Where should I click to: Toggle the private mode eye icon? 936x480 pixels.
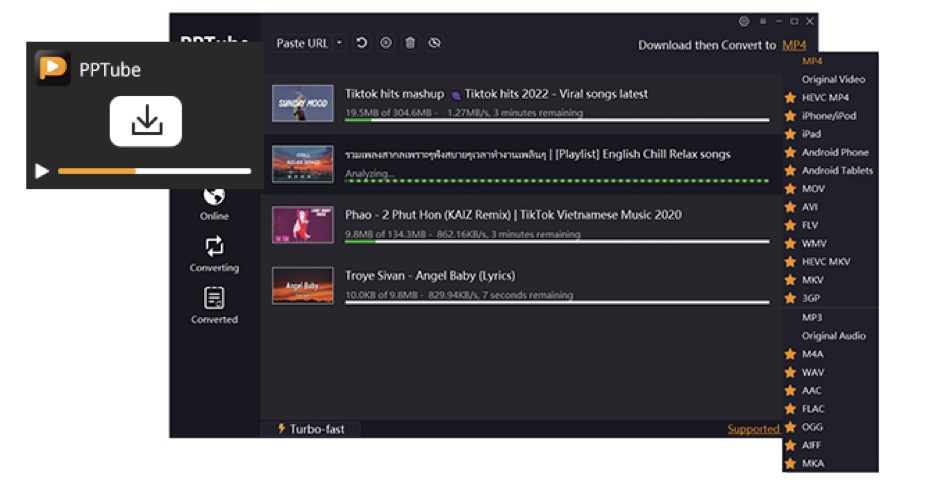tap(435, 43)
